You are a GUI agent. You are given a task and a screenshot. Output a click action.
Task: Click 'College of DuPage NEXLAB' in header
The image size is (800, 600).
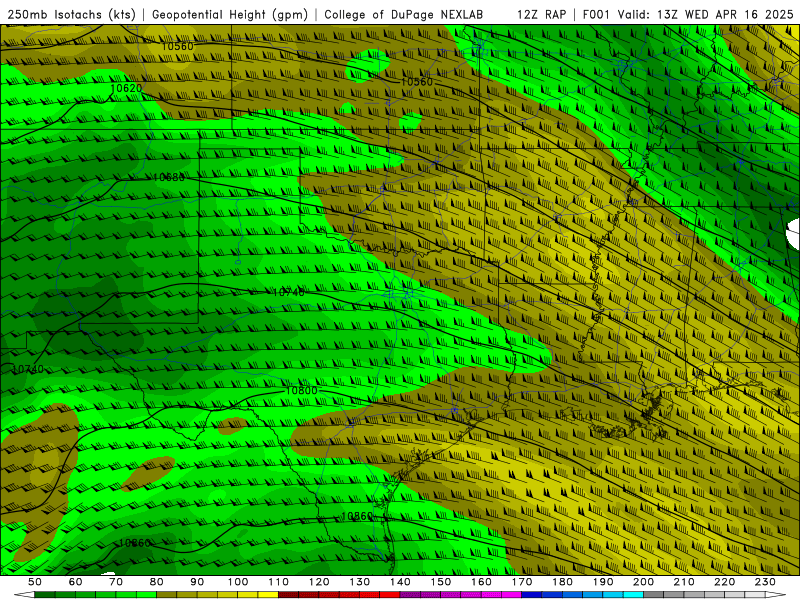pos(404,14)
